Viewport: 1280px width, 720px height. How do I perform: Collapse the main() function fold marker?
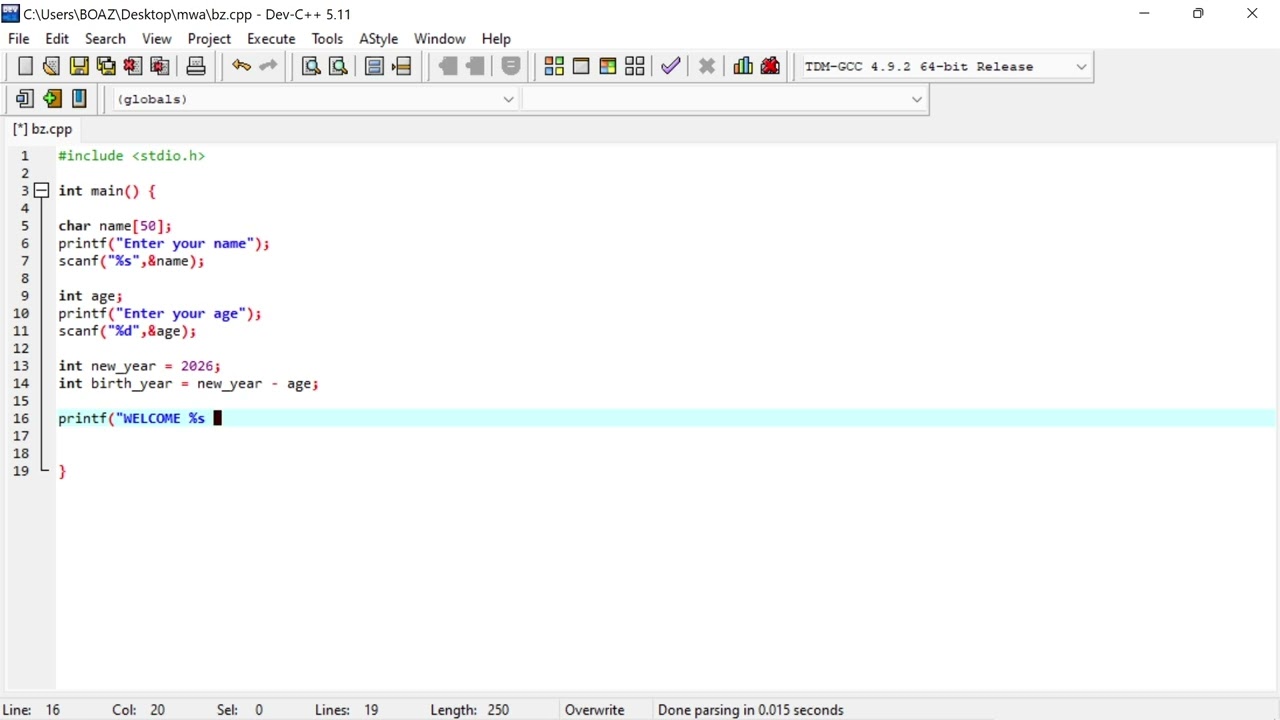42,190
